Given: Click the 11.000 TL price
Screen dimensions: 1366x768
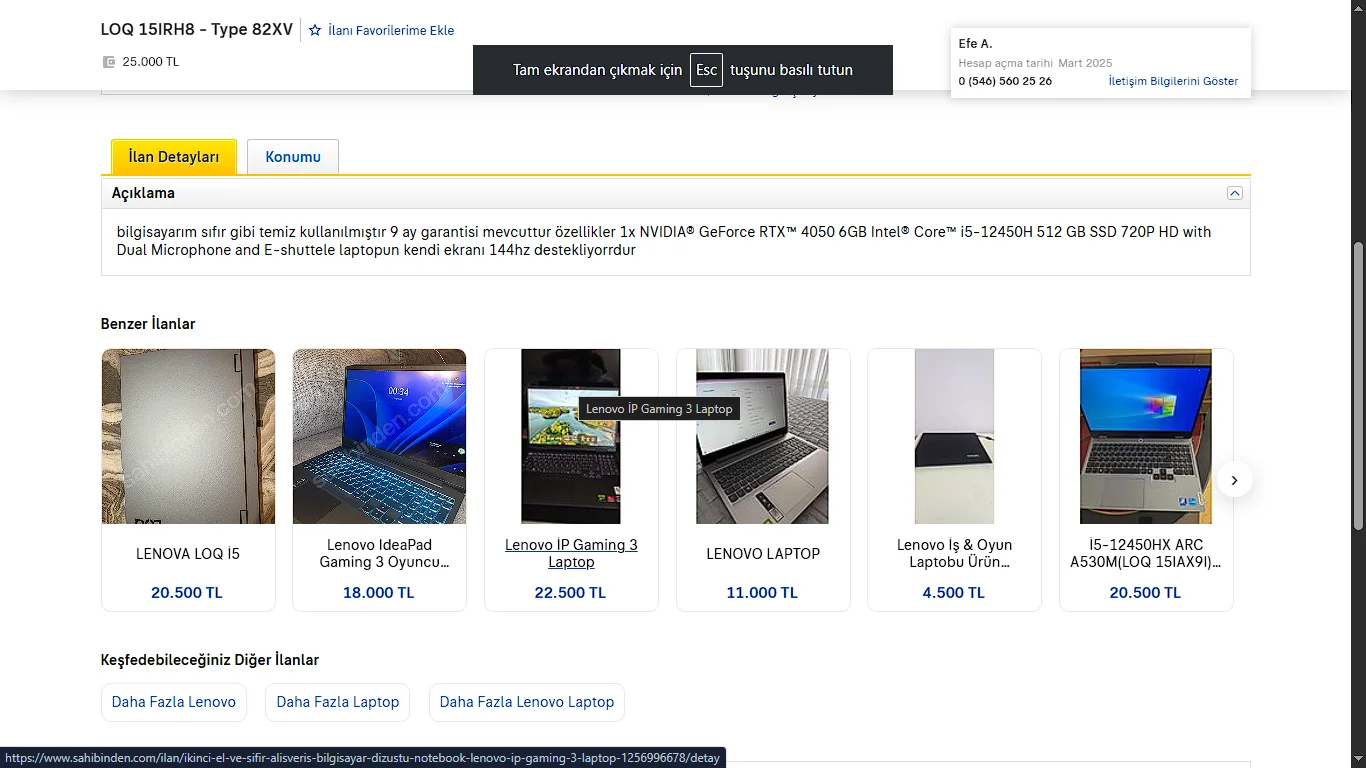Looking at the screenshot, I should click(763, 593).
